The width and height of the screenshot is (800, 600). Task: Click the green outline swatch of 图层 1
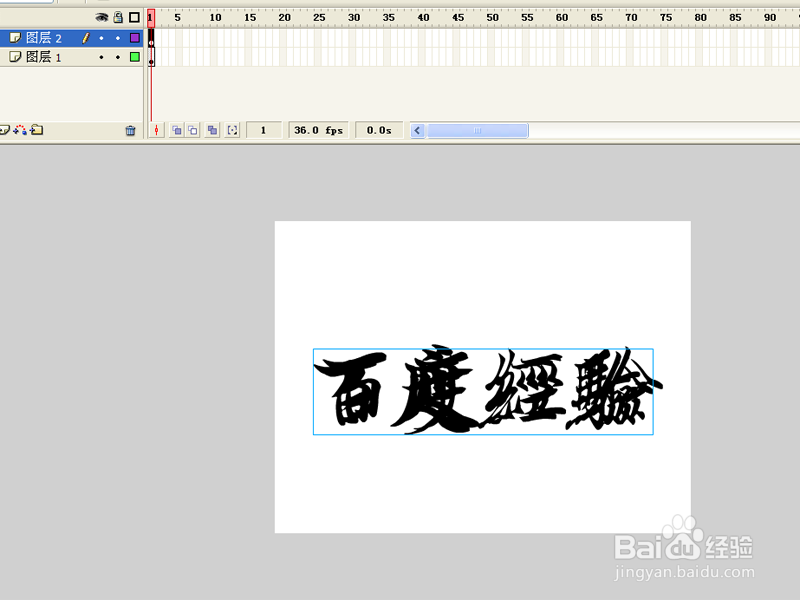click(135, 57)
